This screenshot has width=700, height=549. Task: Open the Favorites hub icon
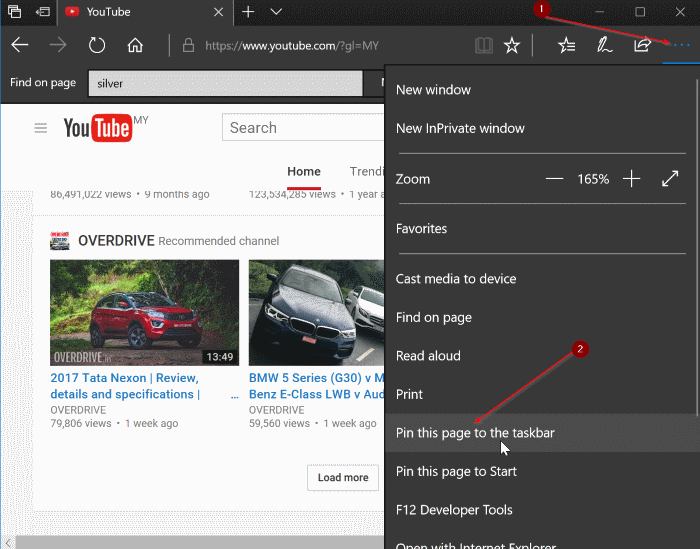tap(566, 45)
